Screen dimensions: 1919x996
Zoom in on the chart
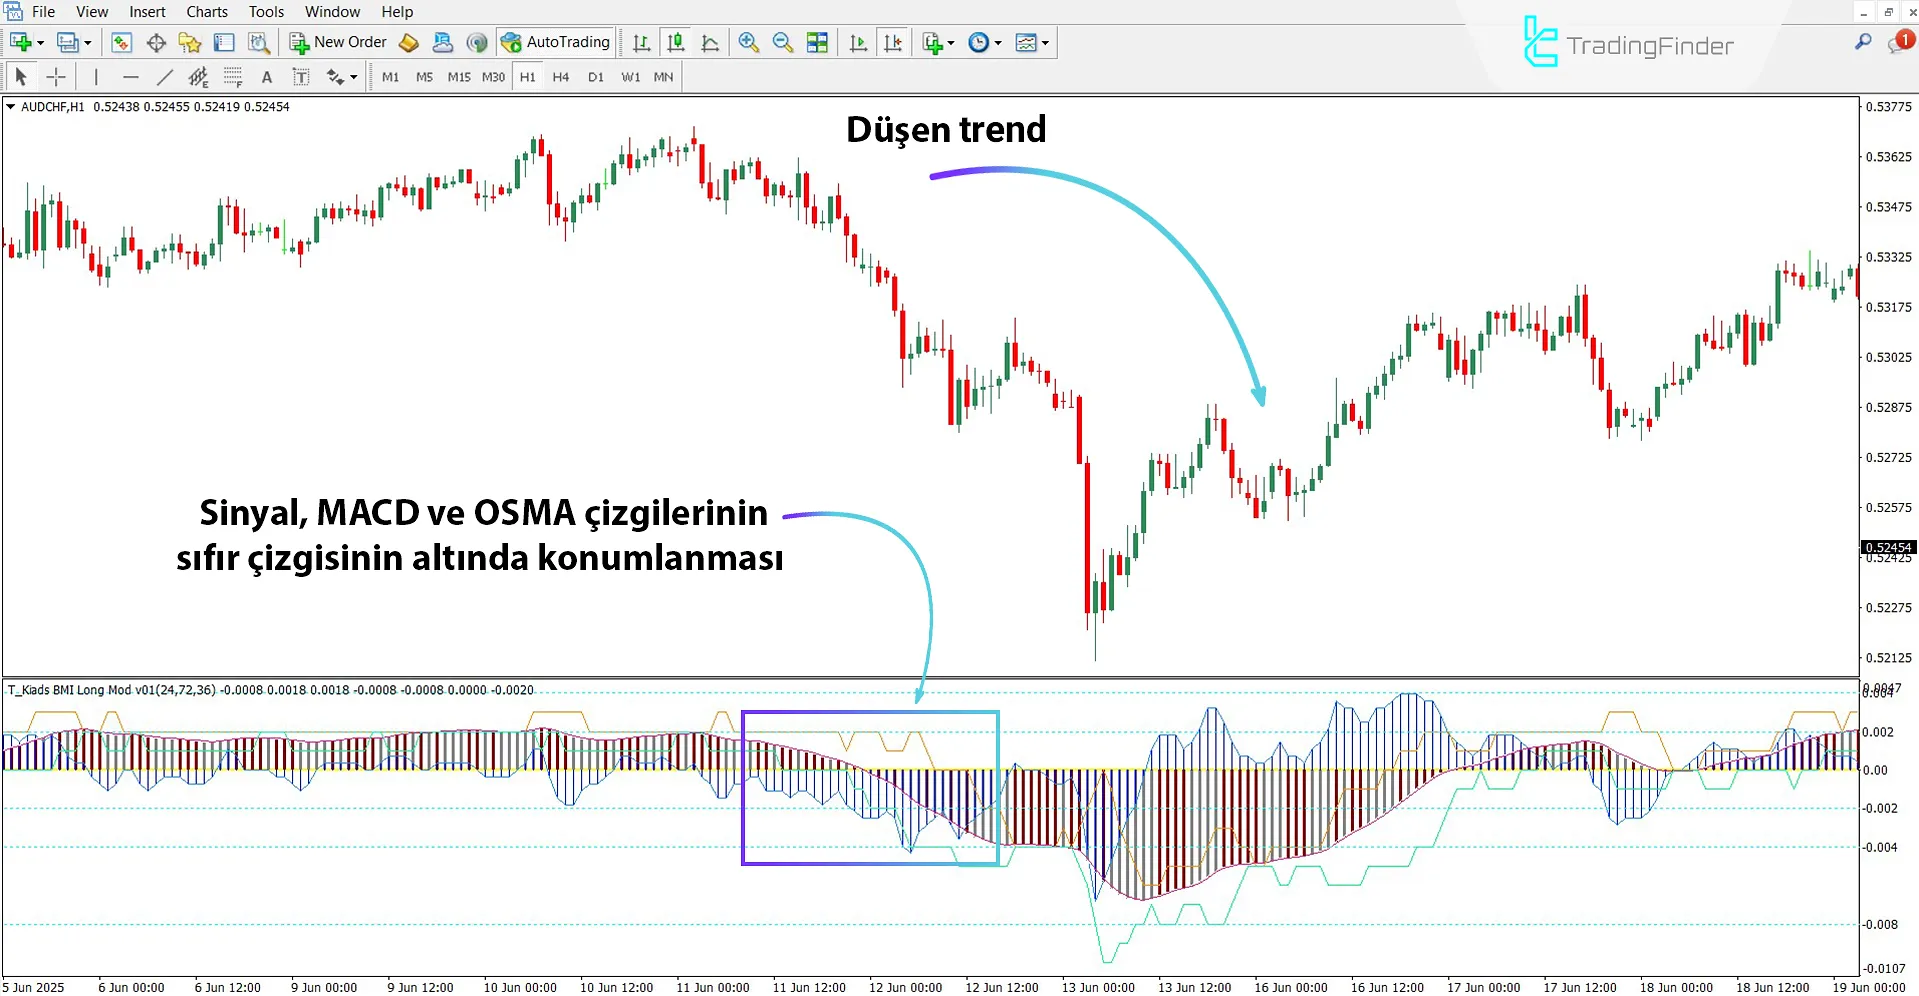(x=748, y=42)
